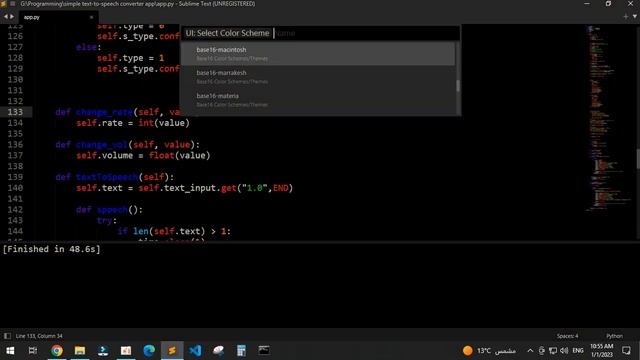Click the "def textToSpeech(self):" line

coord(115,177)
